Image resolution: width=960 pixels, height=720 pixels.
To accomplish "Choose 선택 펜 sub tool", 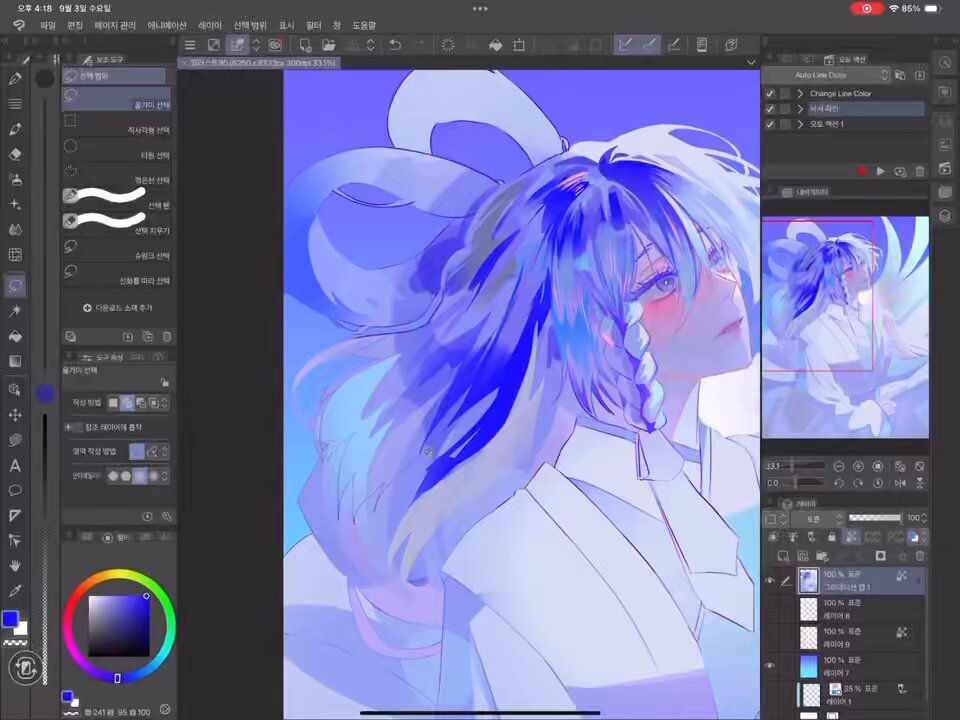I will pos(116,198).
